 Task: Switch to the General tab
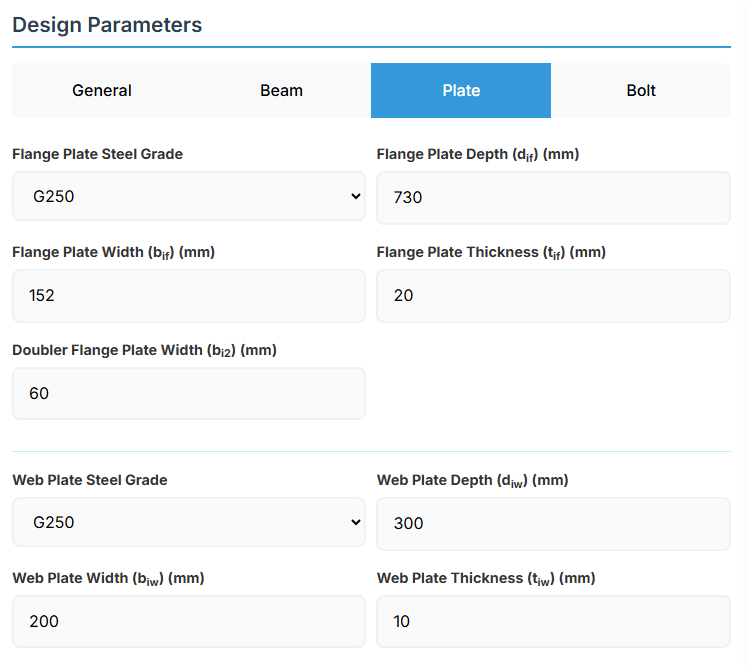coord(101,90)
